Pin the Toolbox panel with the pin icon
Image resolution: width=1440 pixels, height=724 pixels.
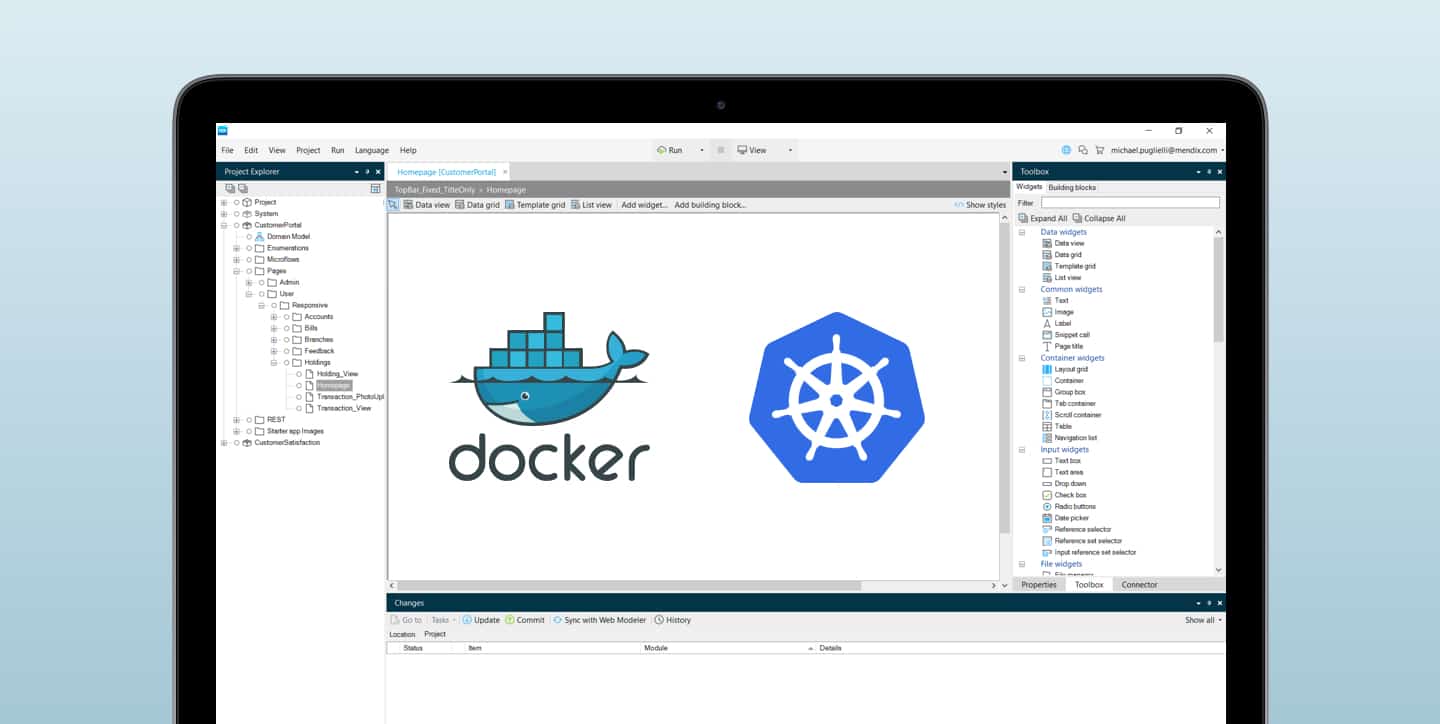(x=1208, y=170)
